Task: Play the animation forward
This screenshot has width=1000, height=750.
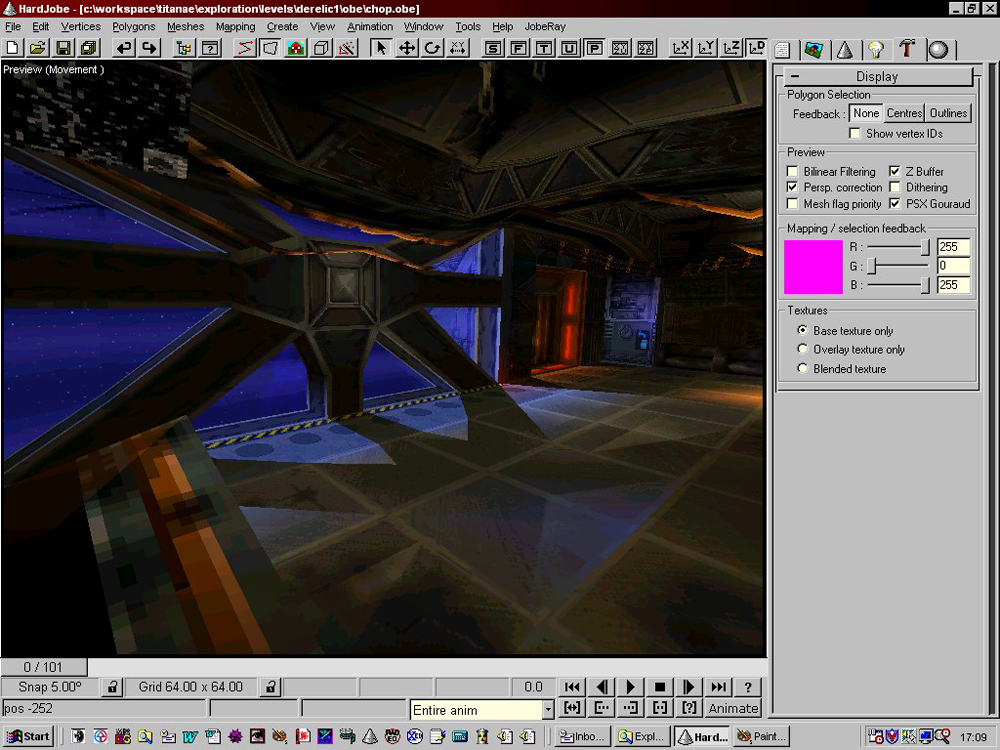Action: tap(630, 687)
